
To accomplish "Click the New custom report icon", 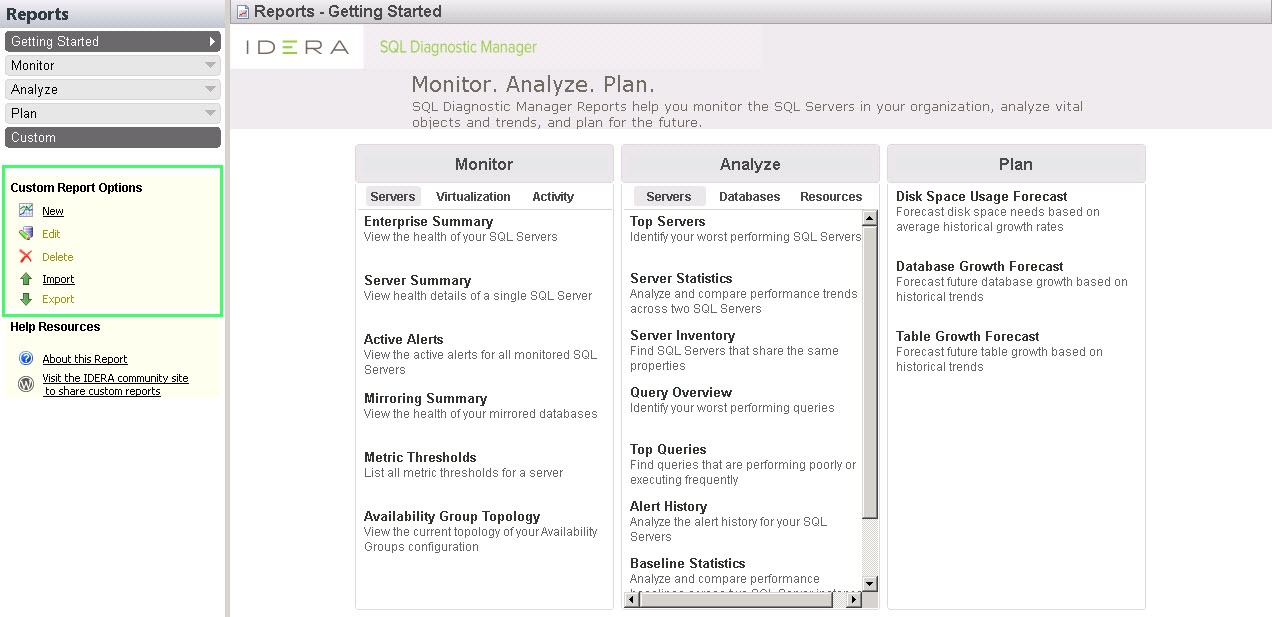I will [x=26, y=211].
